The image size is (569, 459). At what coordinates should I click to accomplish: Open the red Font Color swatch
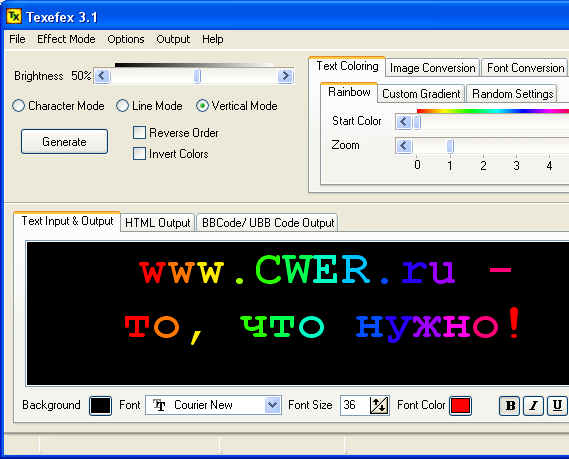pyautogui.click(x=460, y=406)
